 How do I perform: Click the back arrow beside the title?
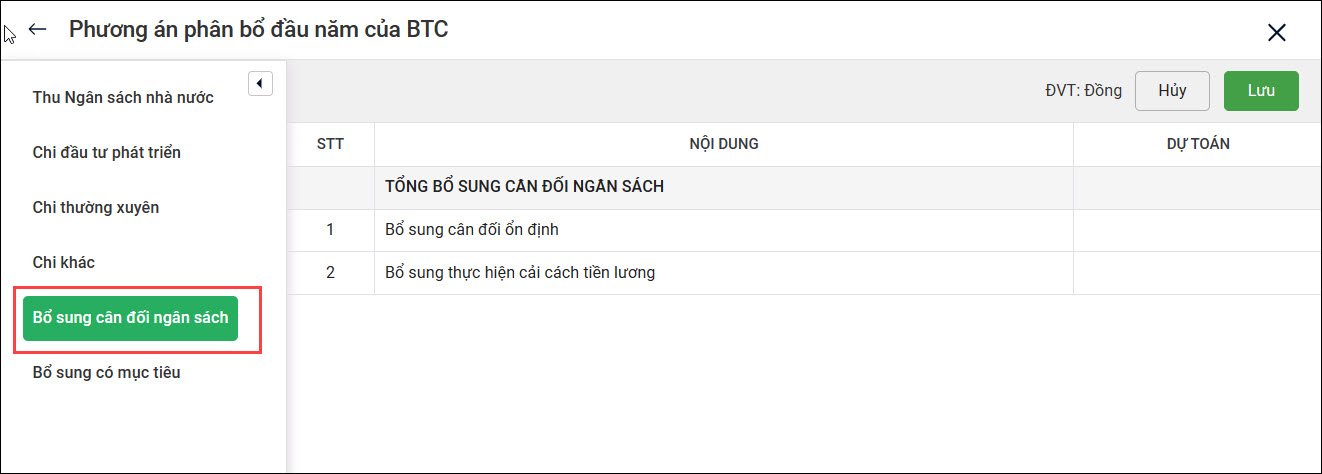[38, 30]
